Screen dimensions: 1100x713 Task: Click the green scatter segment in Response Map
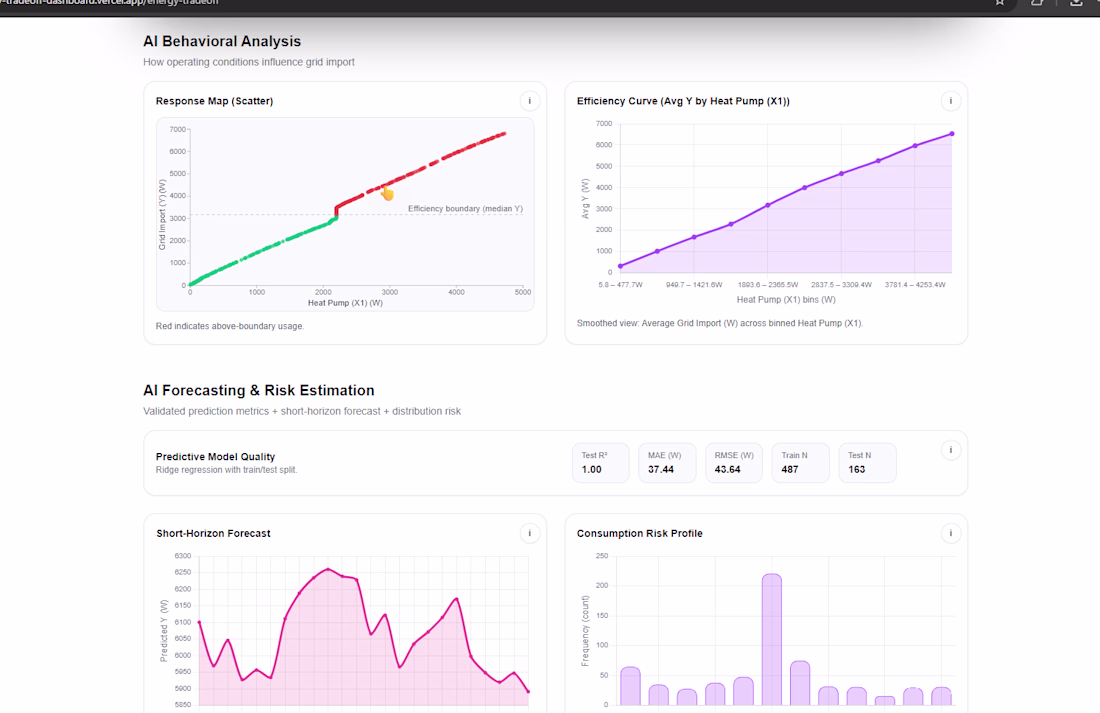[263, 251]
